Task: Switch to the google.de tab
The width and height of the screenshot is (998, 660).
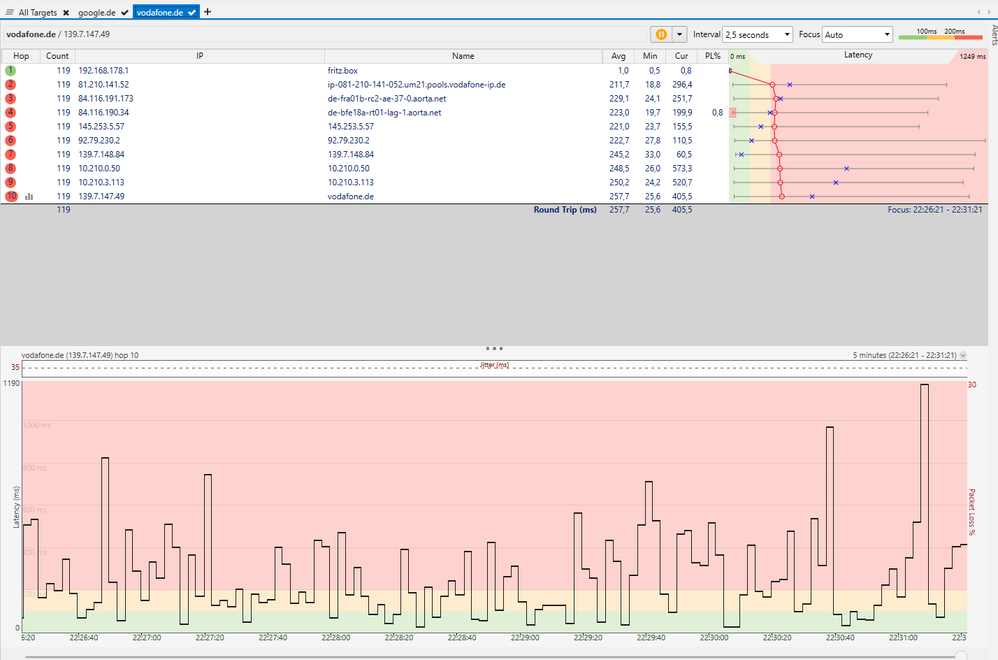Action: click(97, 12)
